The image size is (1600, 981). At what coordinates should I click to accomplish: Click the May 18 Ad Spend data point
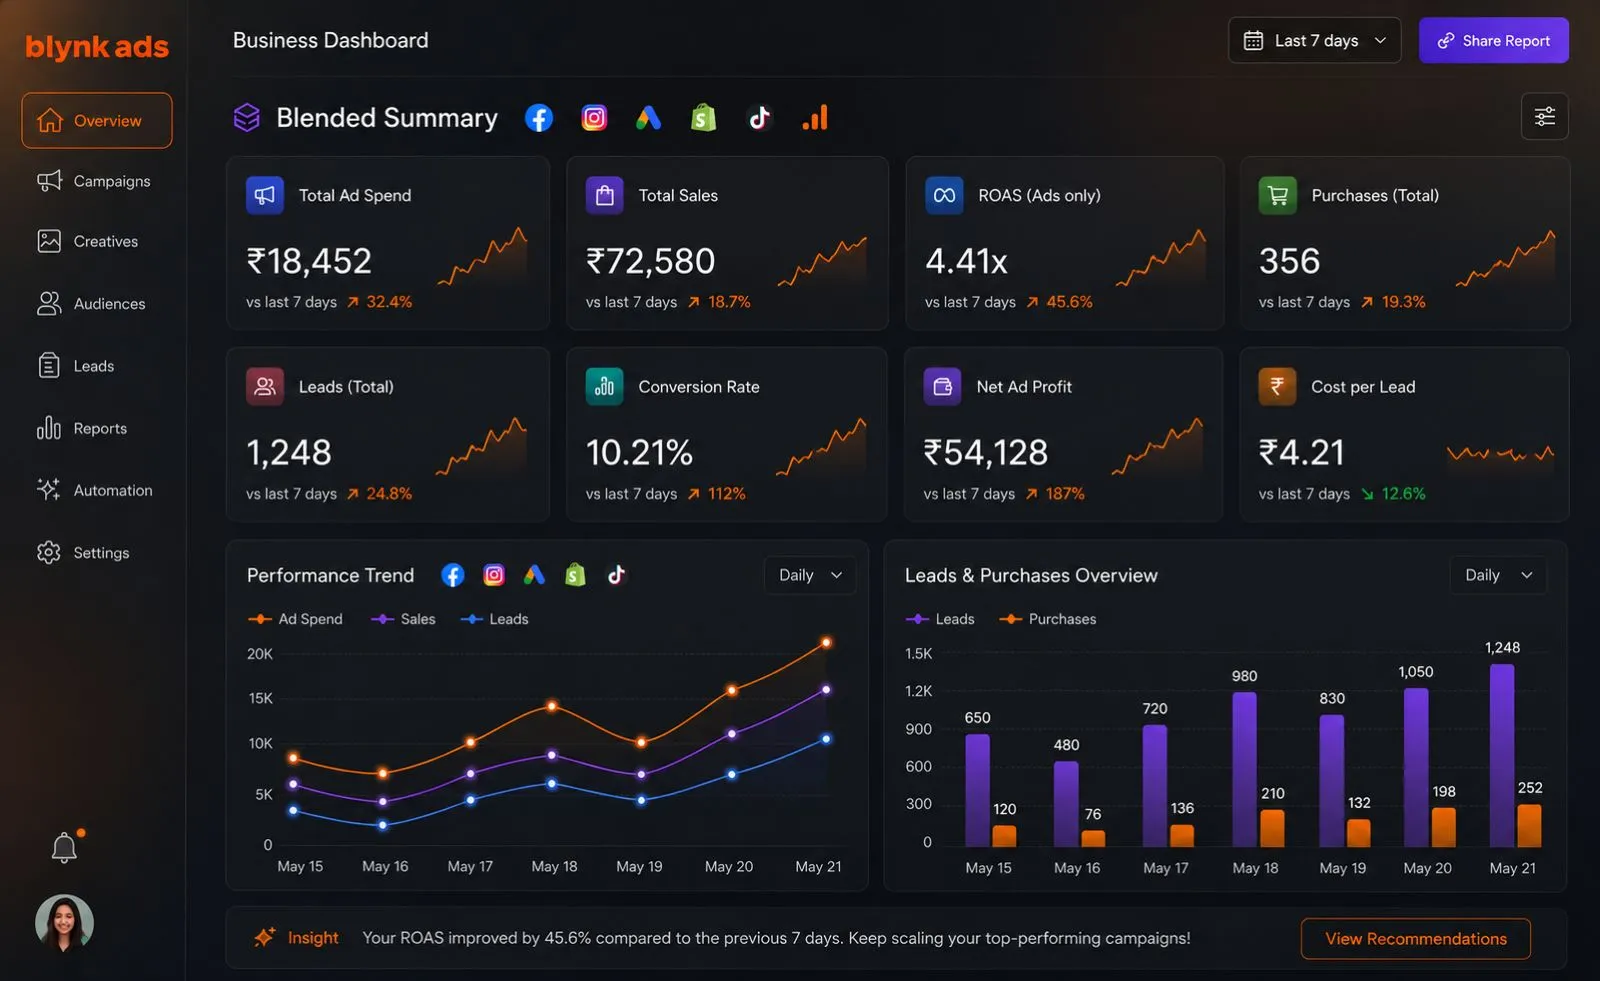tap(552, 706)
